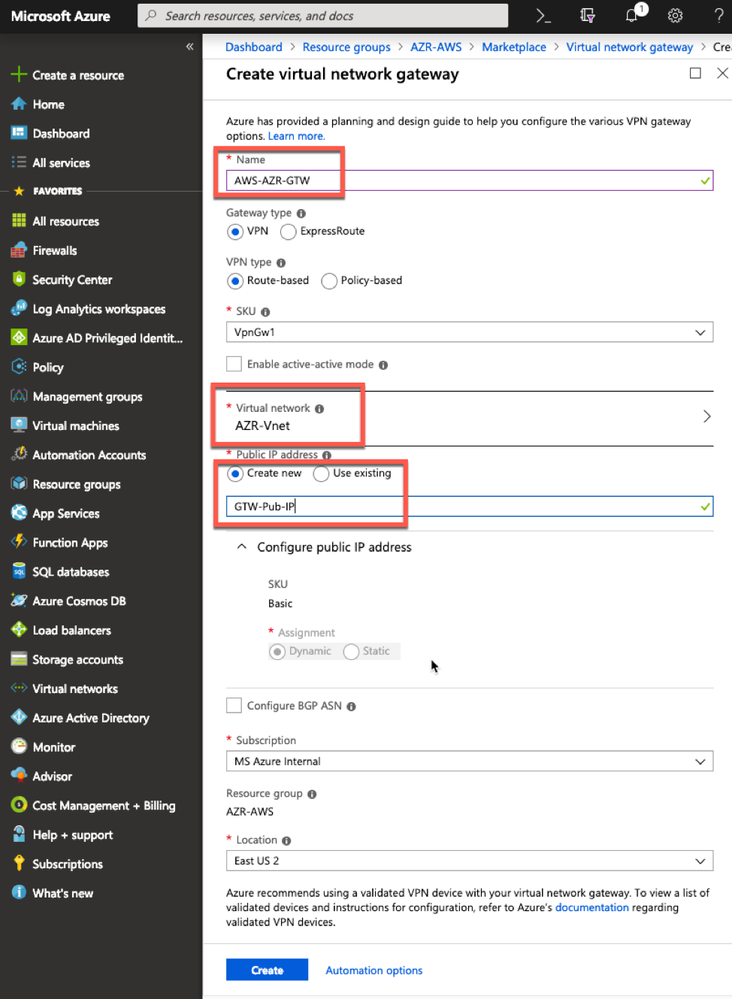Maximize the Create virtual network gateway blade
Image resolution: width=732 pixels, height=999 pixels.
696,73
